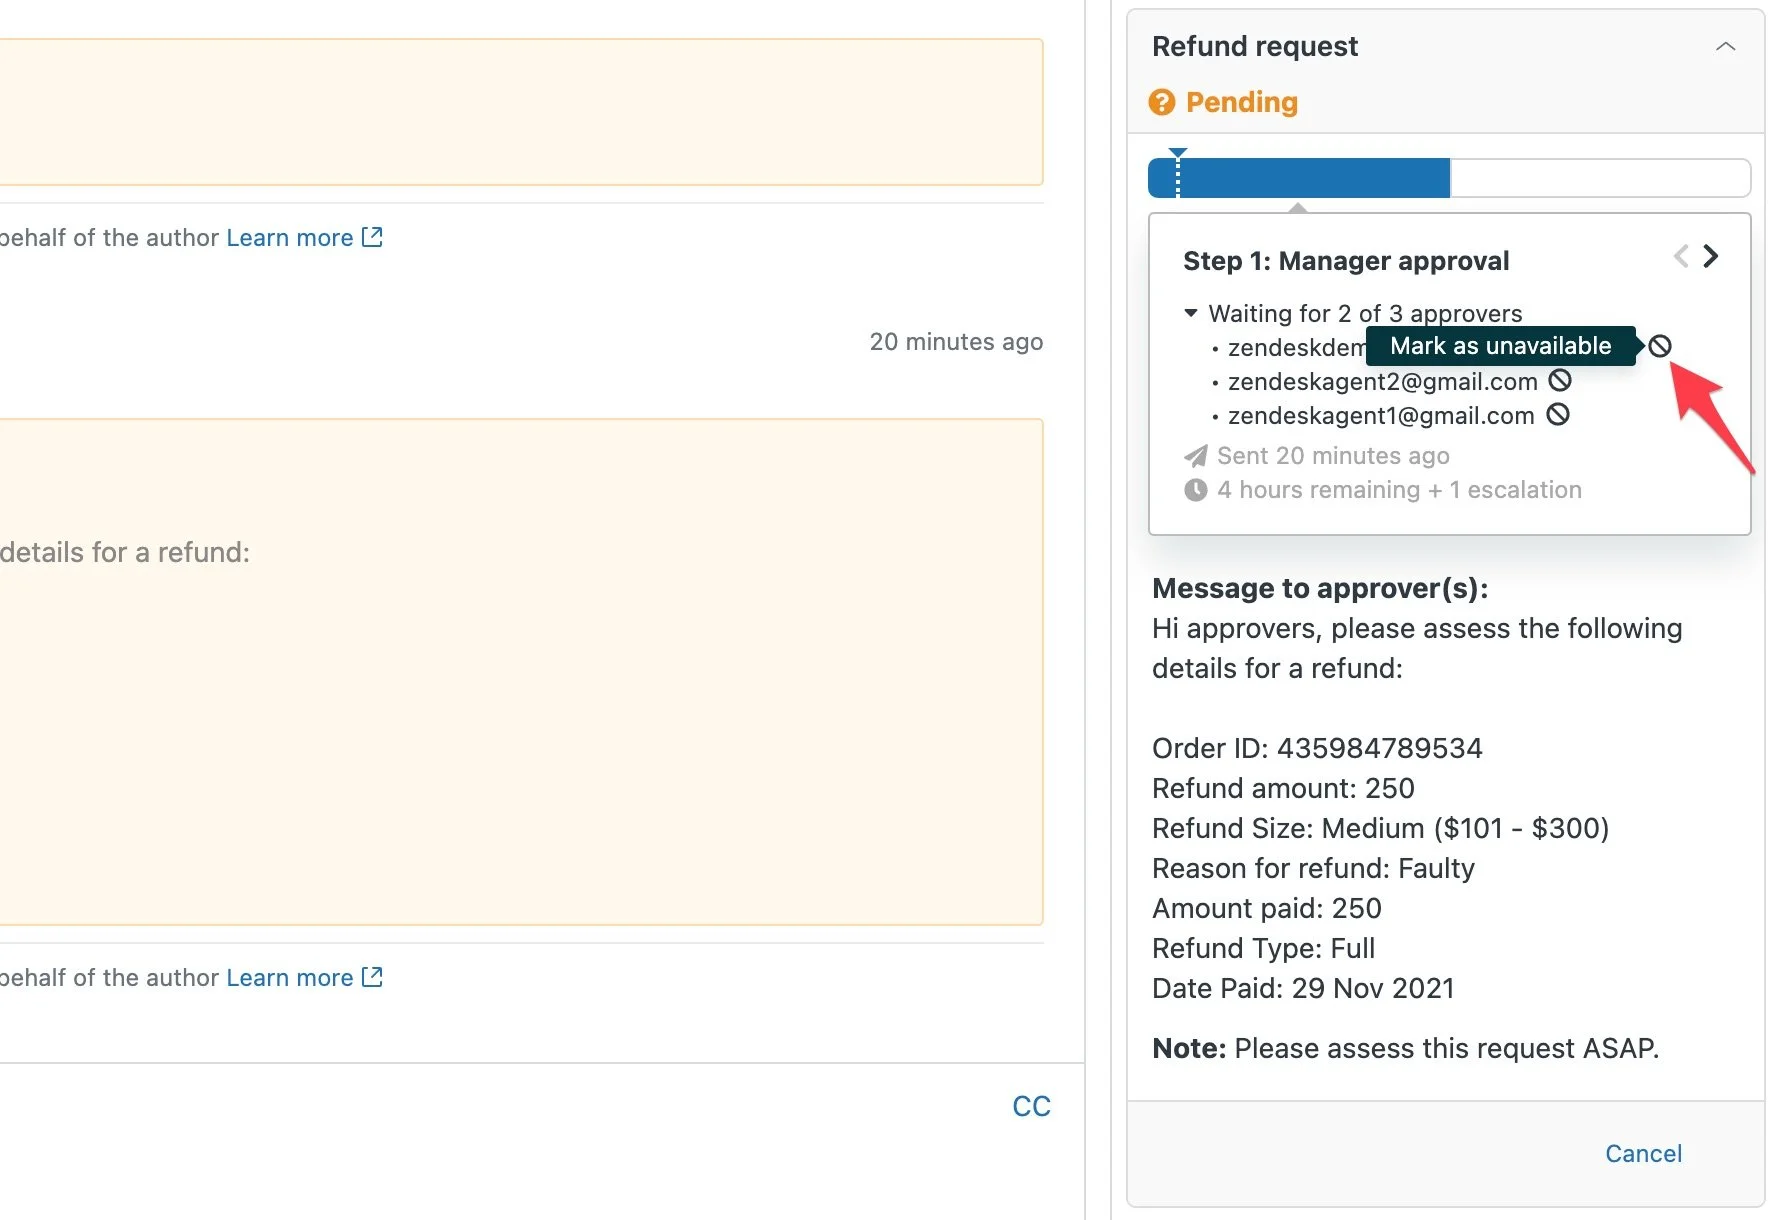This screenshot has height=1220, width=1776.
Task: Click the paper plane sent icon
Action: click(1196, 456)
